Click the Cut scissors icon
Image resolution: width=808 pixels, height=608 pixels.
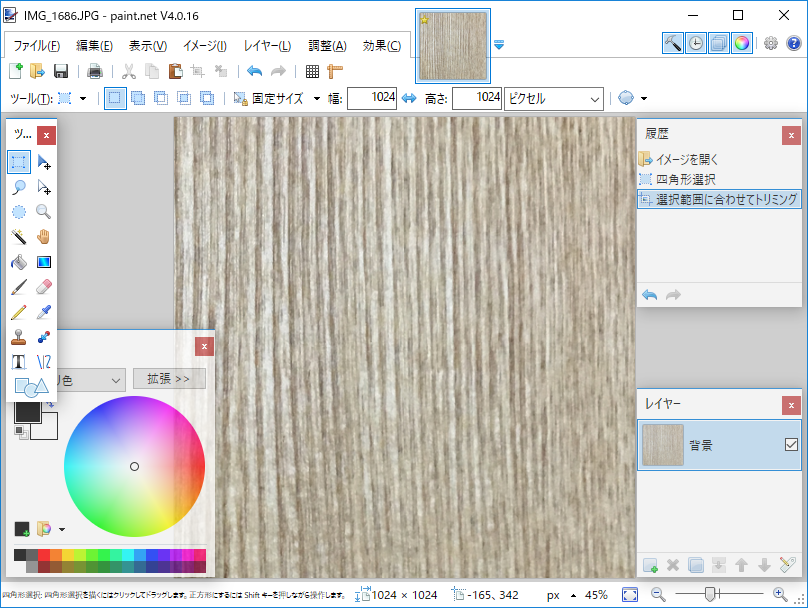coord(129,71)
